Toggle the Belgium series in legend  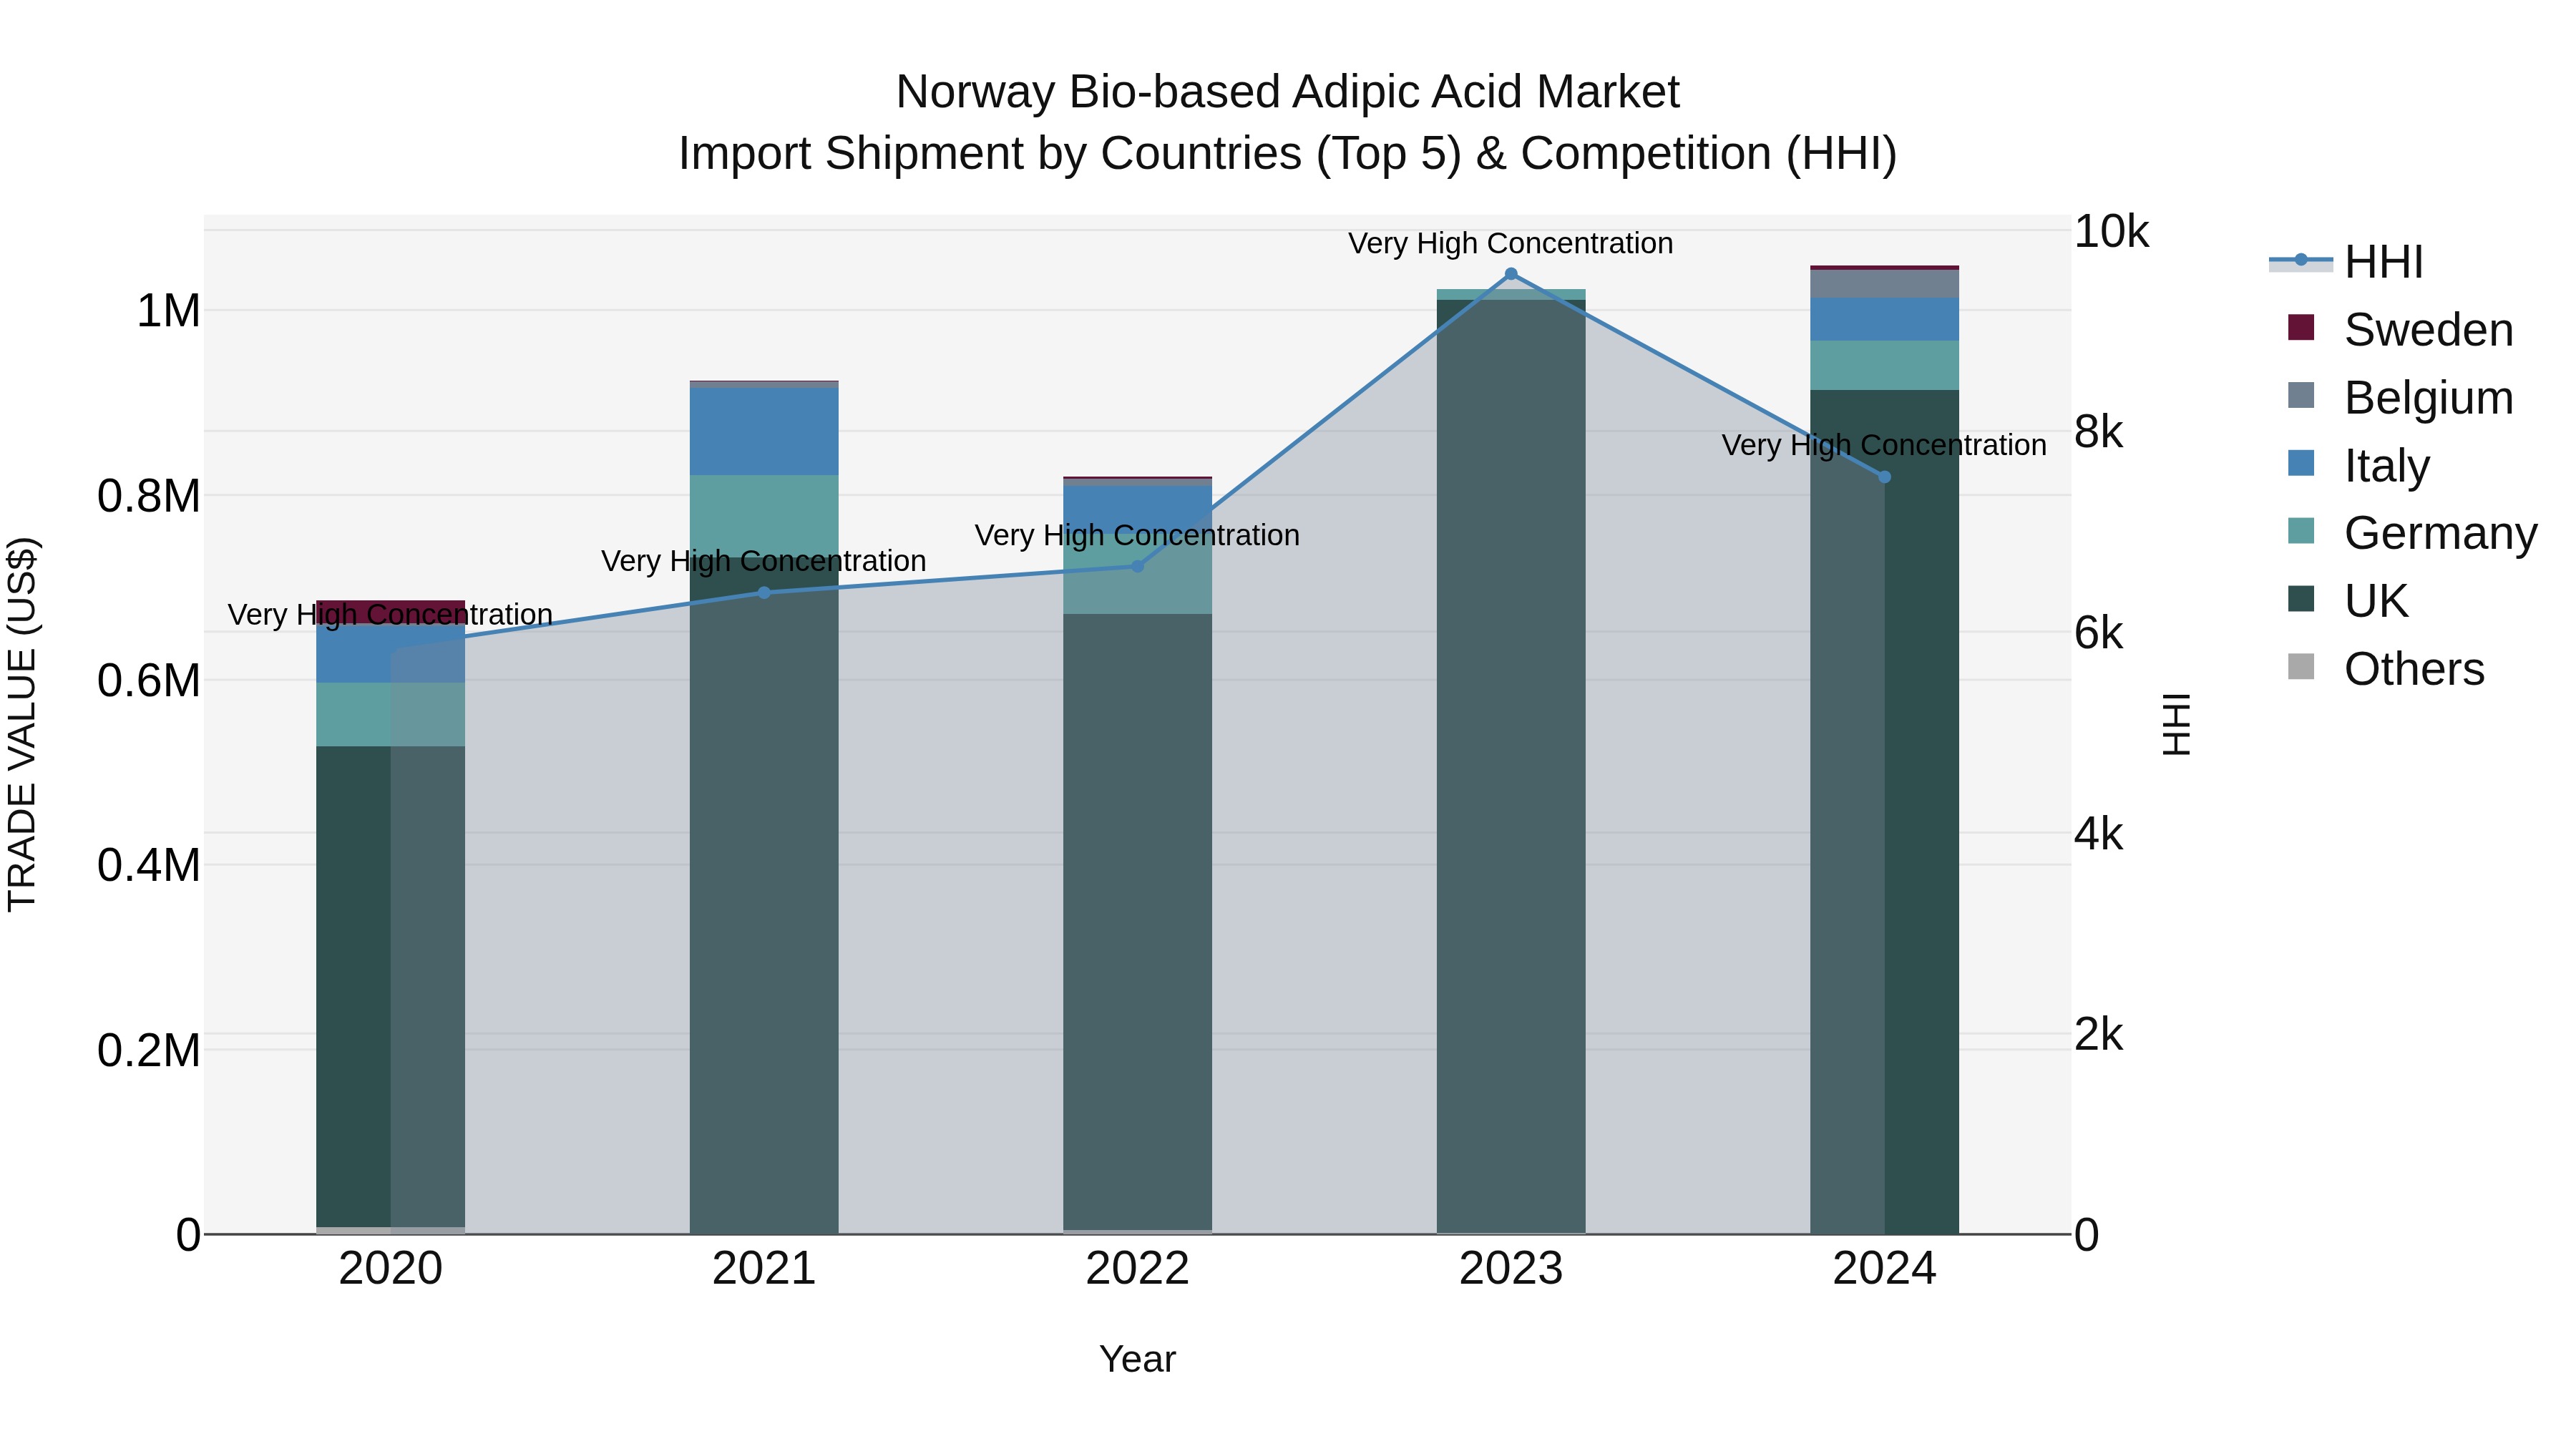pyautogui.click(x=2400, y=397)
